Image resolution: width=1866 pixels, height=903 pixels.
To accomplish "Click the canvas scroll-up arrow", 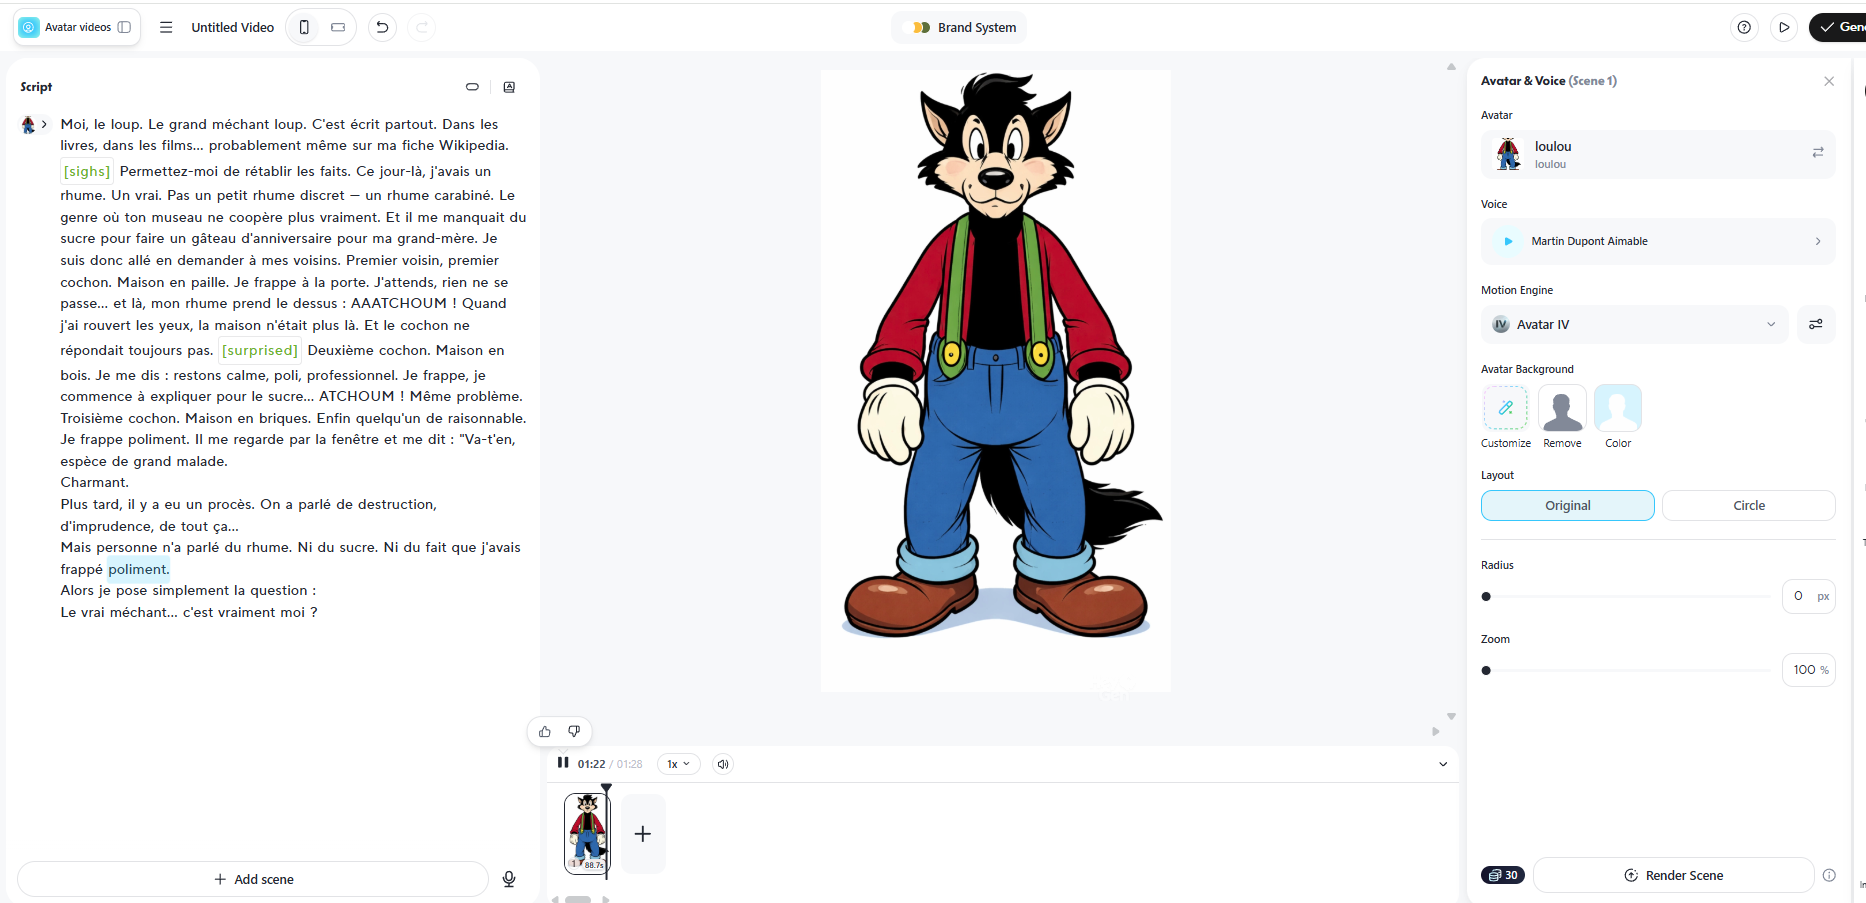I will click(x=1451, y=67).
